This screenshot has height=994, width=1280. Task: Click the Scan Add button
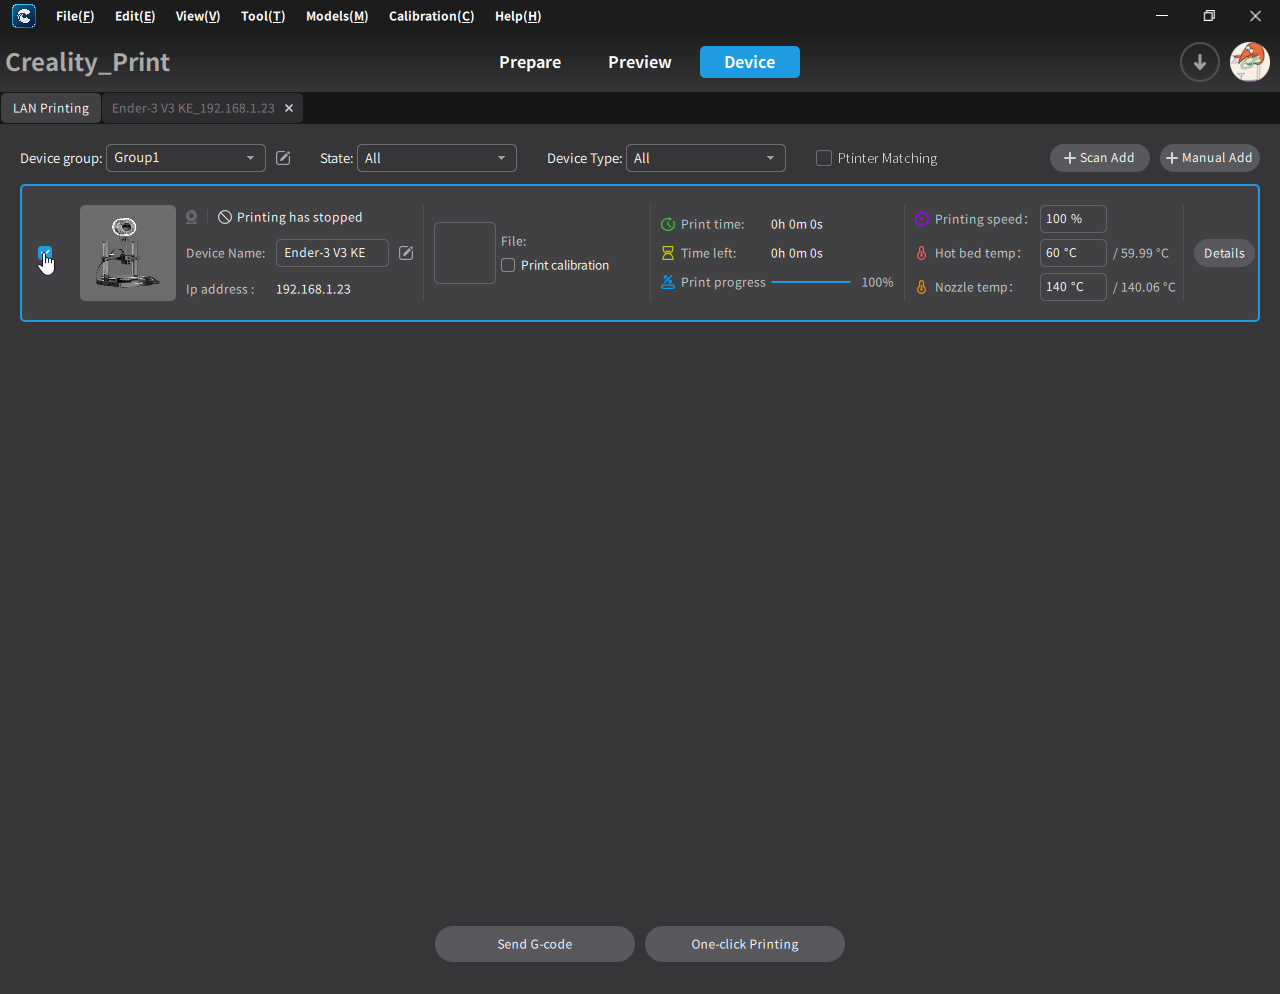1100,158
